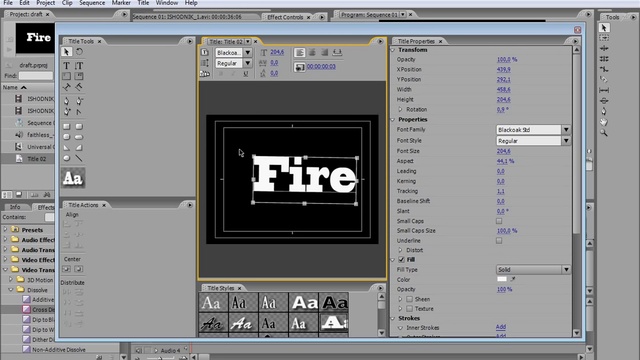Pick fill color with the eyedropper
Screen dimensions: 640x360
coord(513,279)
